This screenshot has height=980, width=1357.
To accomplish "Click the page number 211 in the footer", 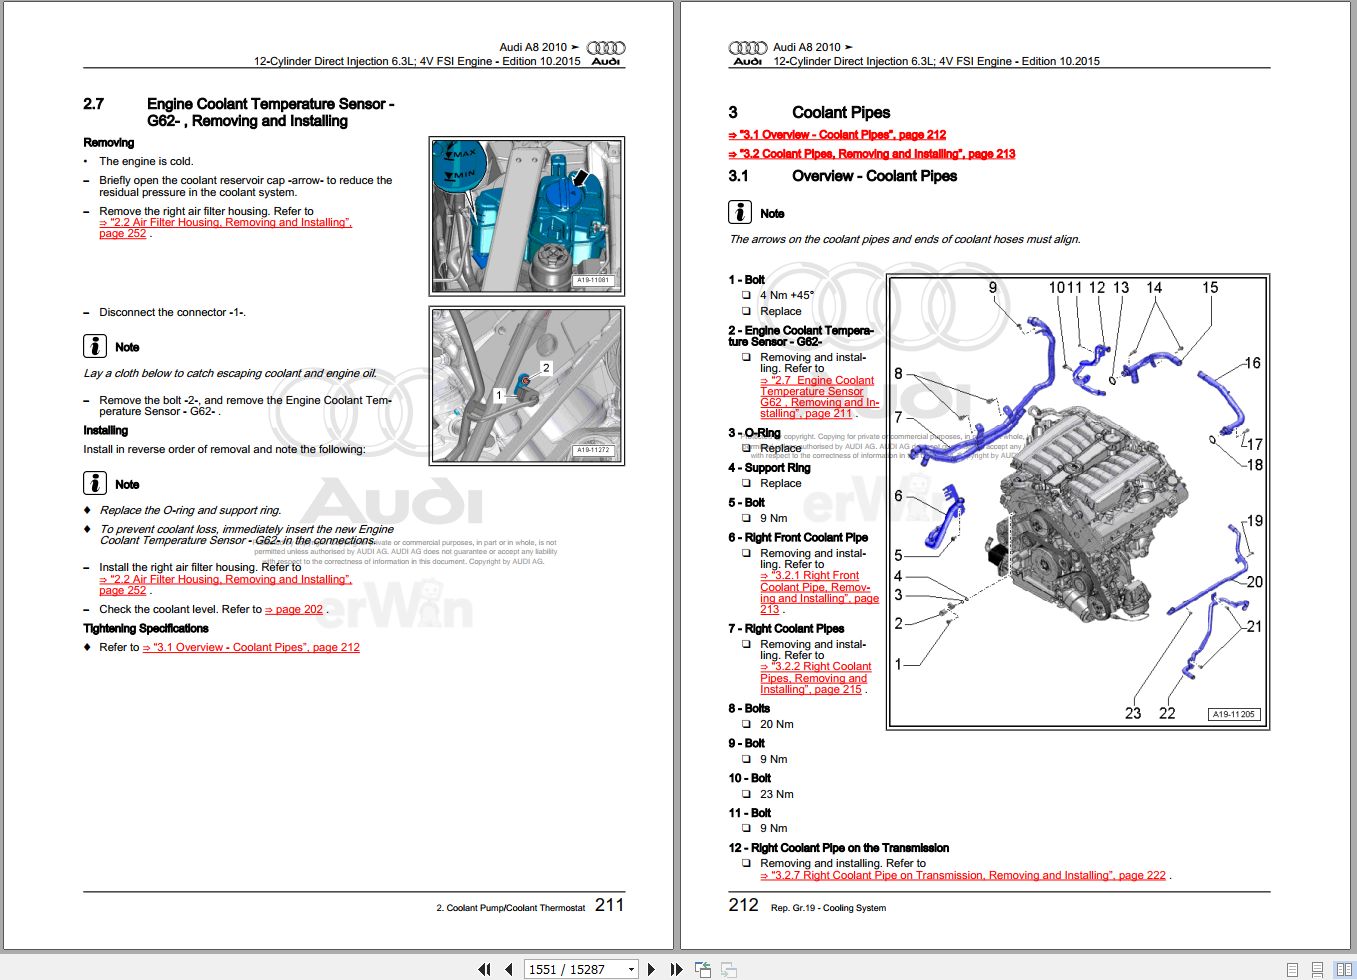I will (x=609, y=905).
